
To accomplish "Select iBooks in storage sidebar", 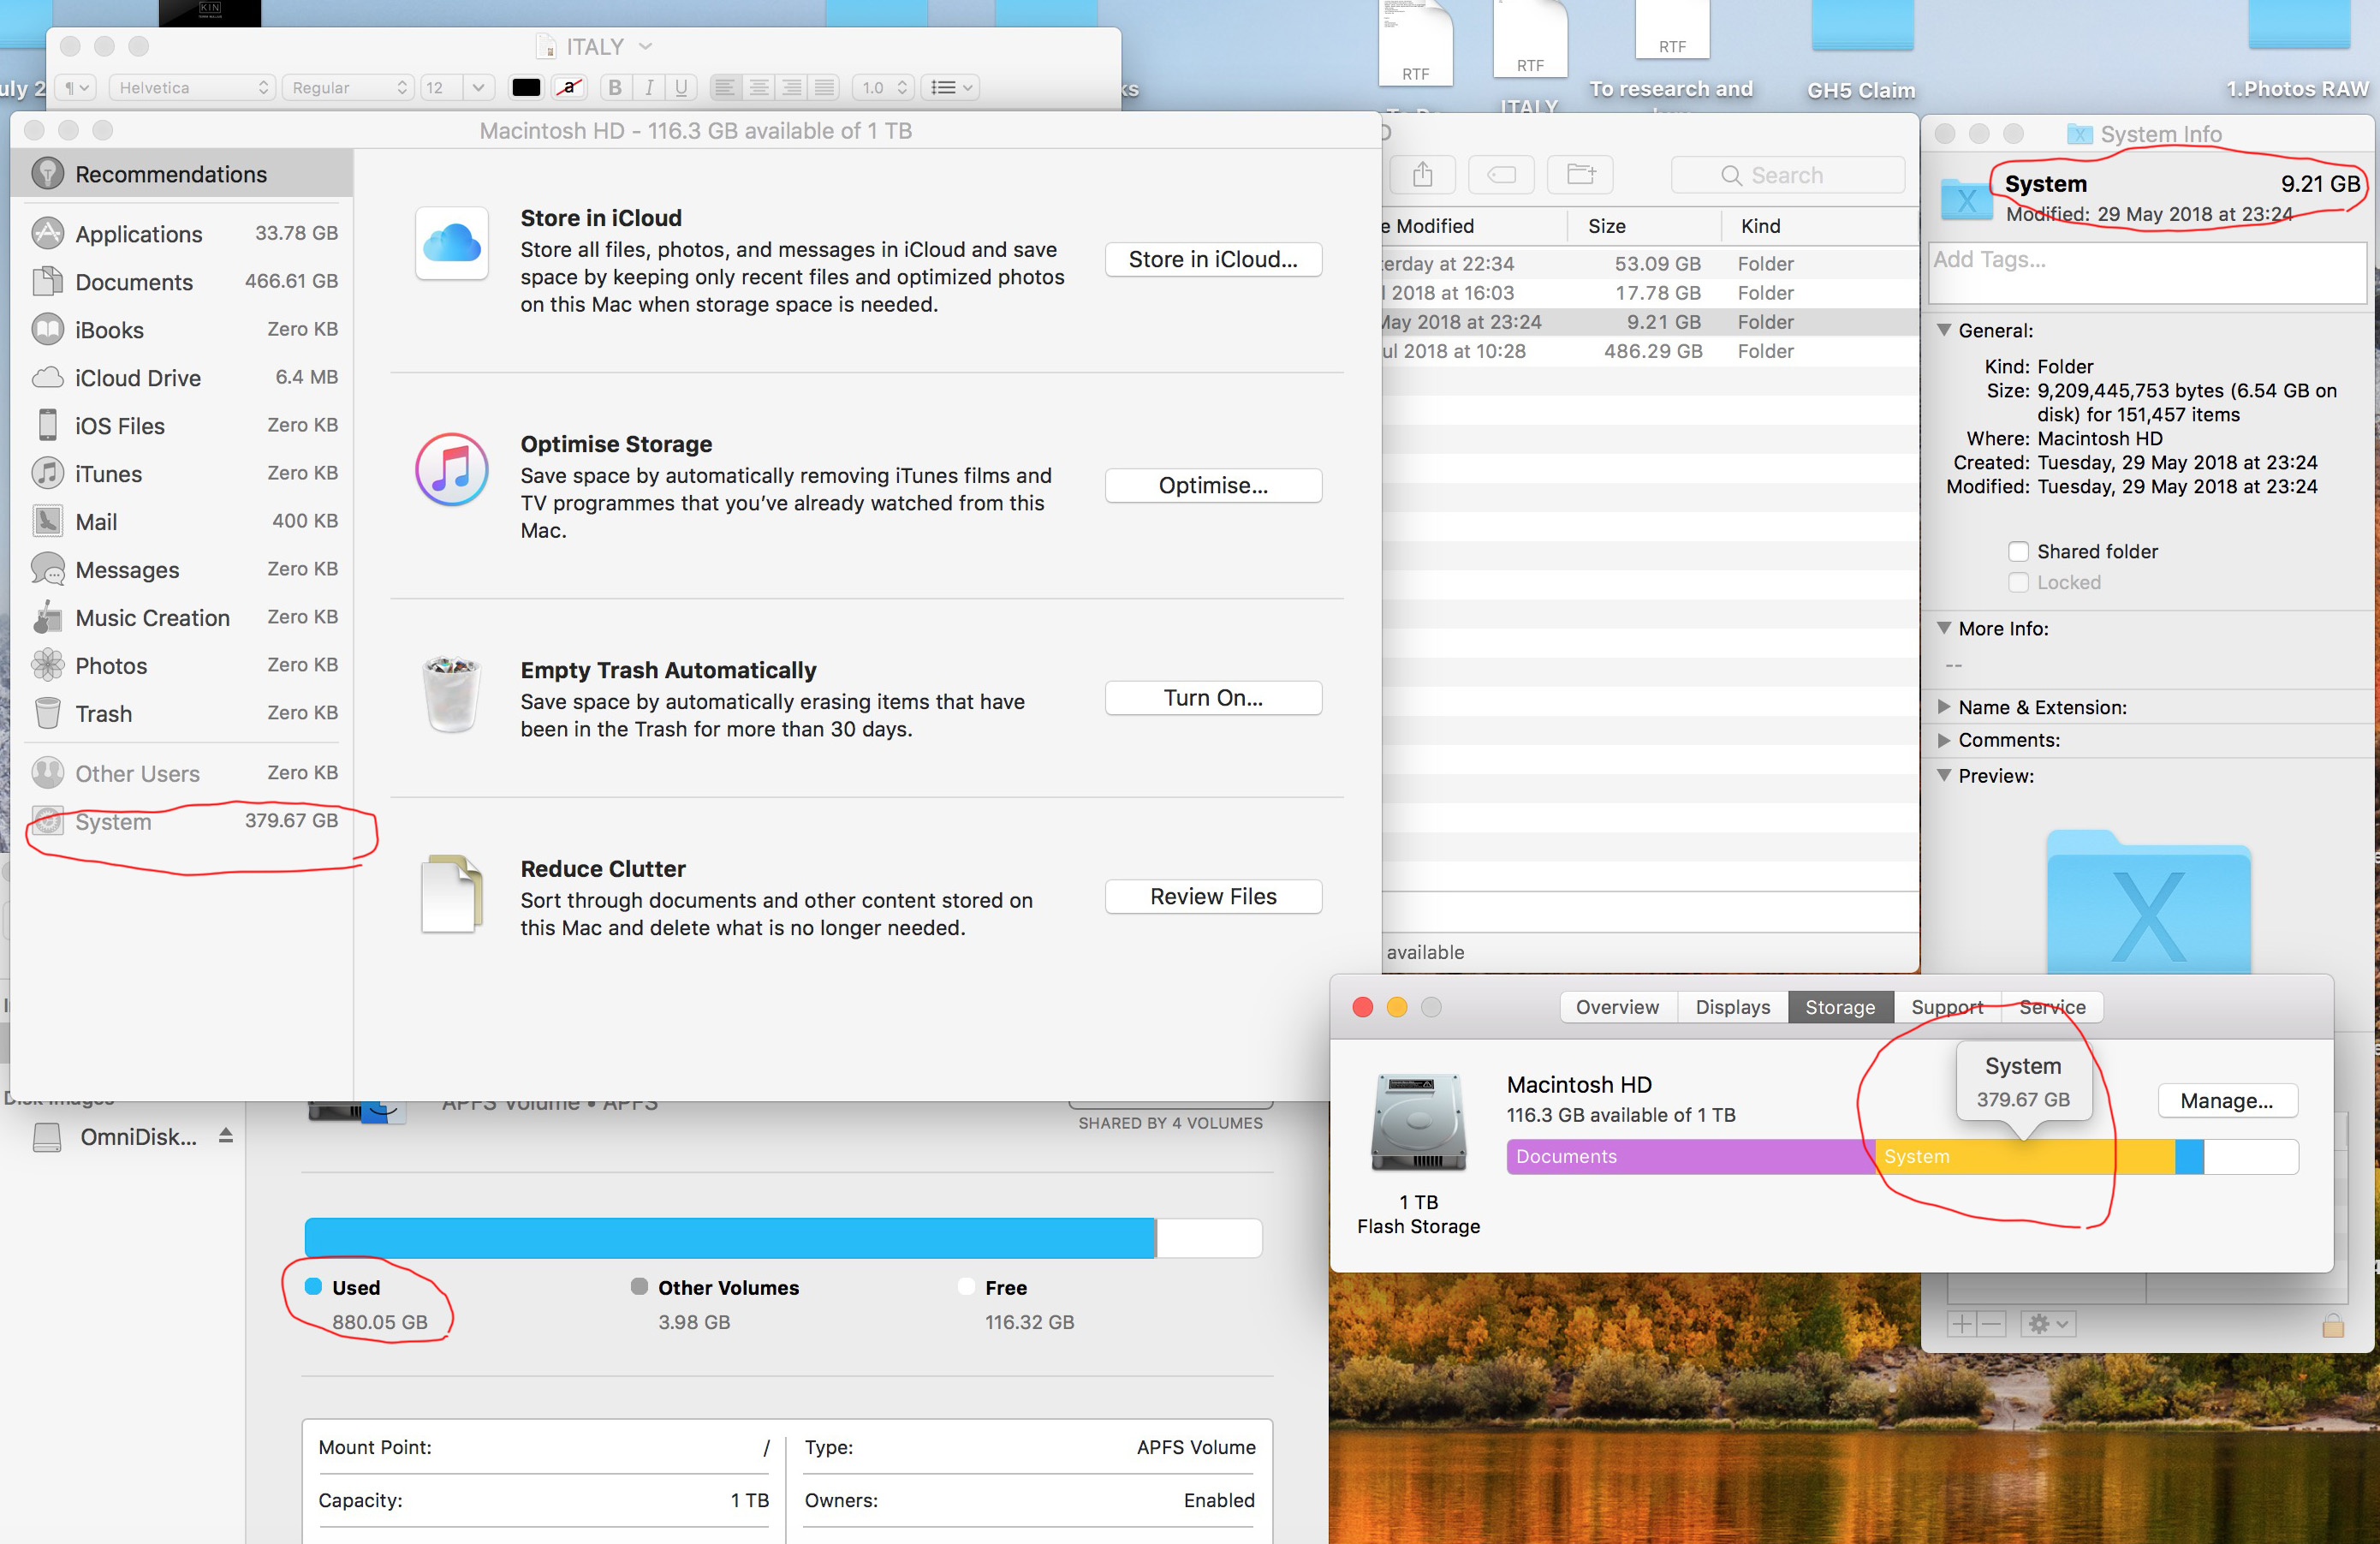I will [184, 330].
